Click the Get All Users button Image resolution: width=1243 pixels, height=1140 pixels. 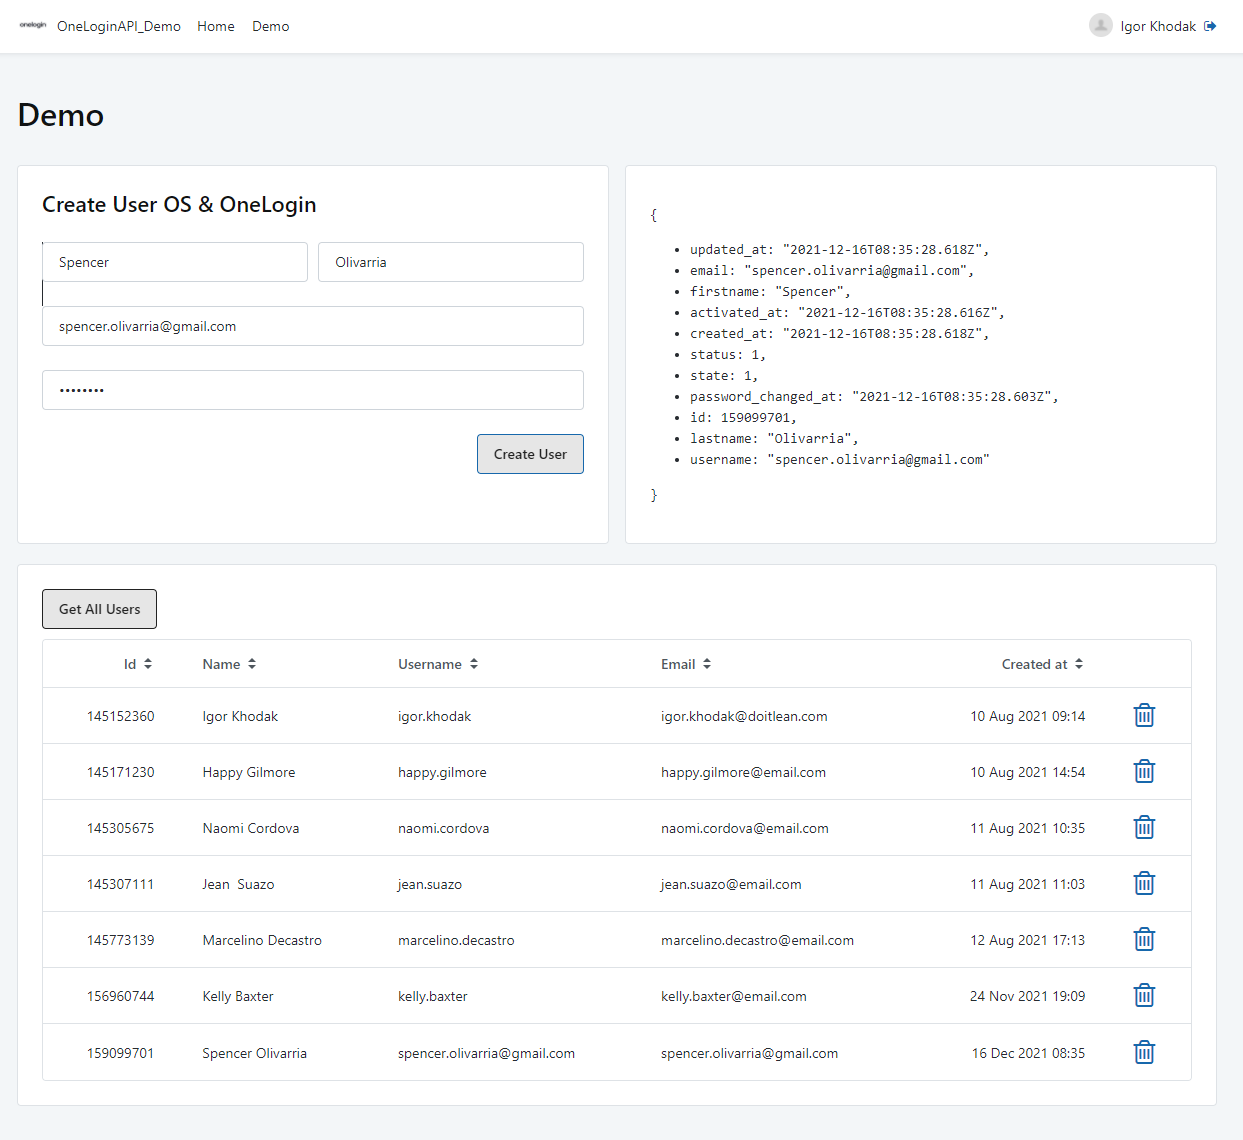[x=99, y=609]
